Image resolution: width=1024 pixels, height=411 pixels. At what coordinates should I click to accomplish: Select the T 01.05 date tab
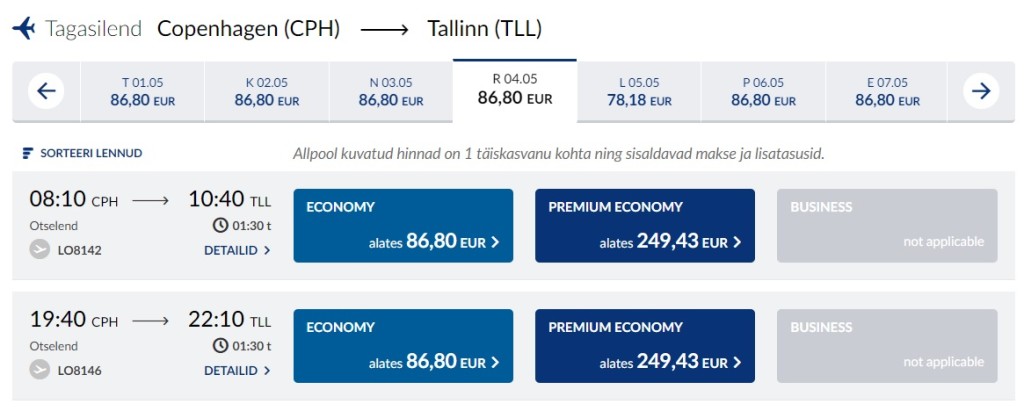(142, 91)
